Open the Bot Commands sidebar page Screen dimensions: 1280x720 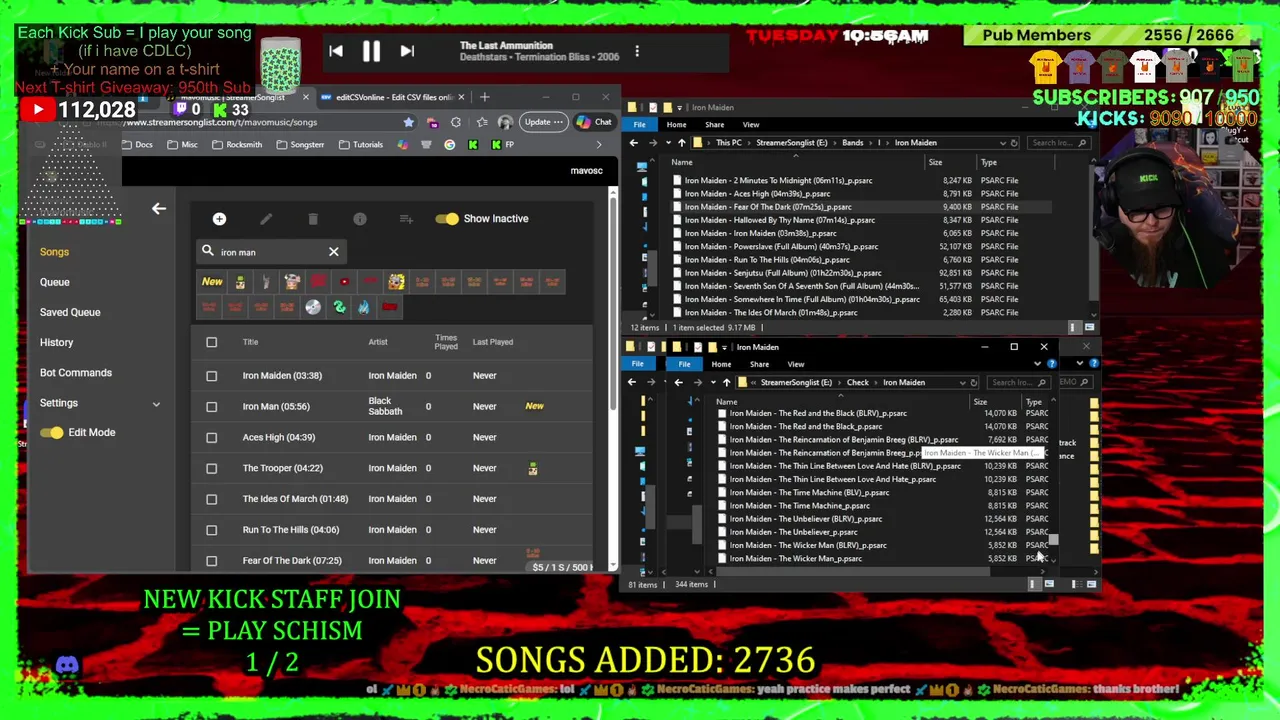point(76,372)
